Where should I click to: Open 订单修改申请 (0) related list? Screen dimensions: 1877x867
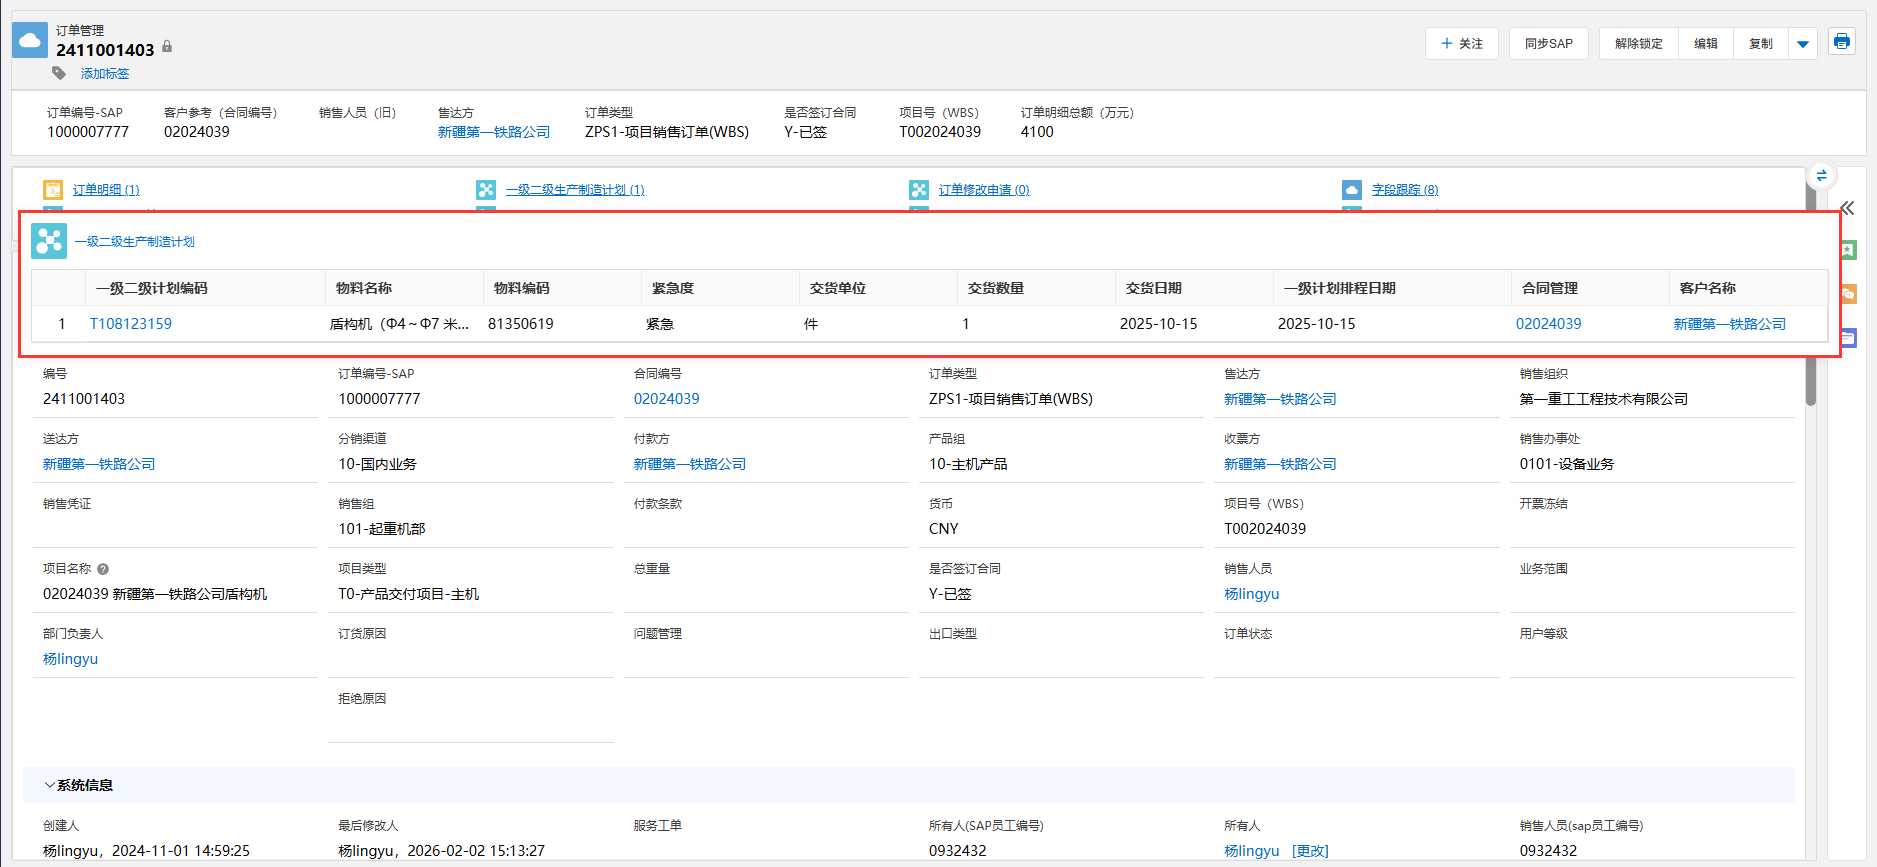[983, 190]
